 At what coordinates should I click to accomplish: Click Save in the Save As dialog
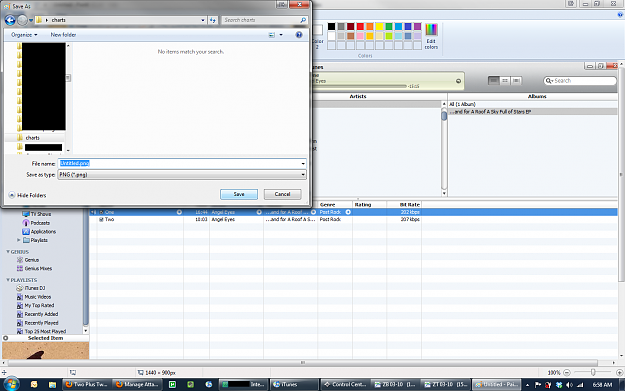[239, 194]
